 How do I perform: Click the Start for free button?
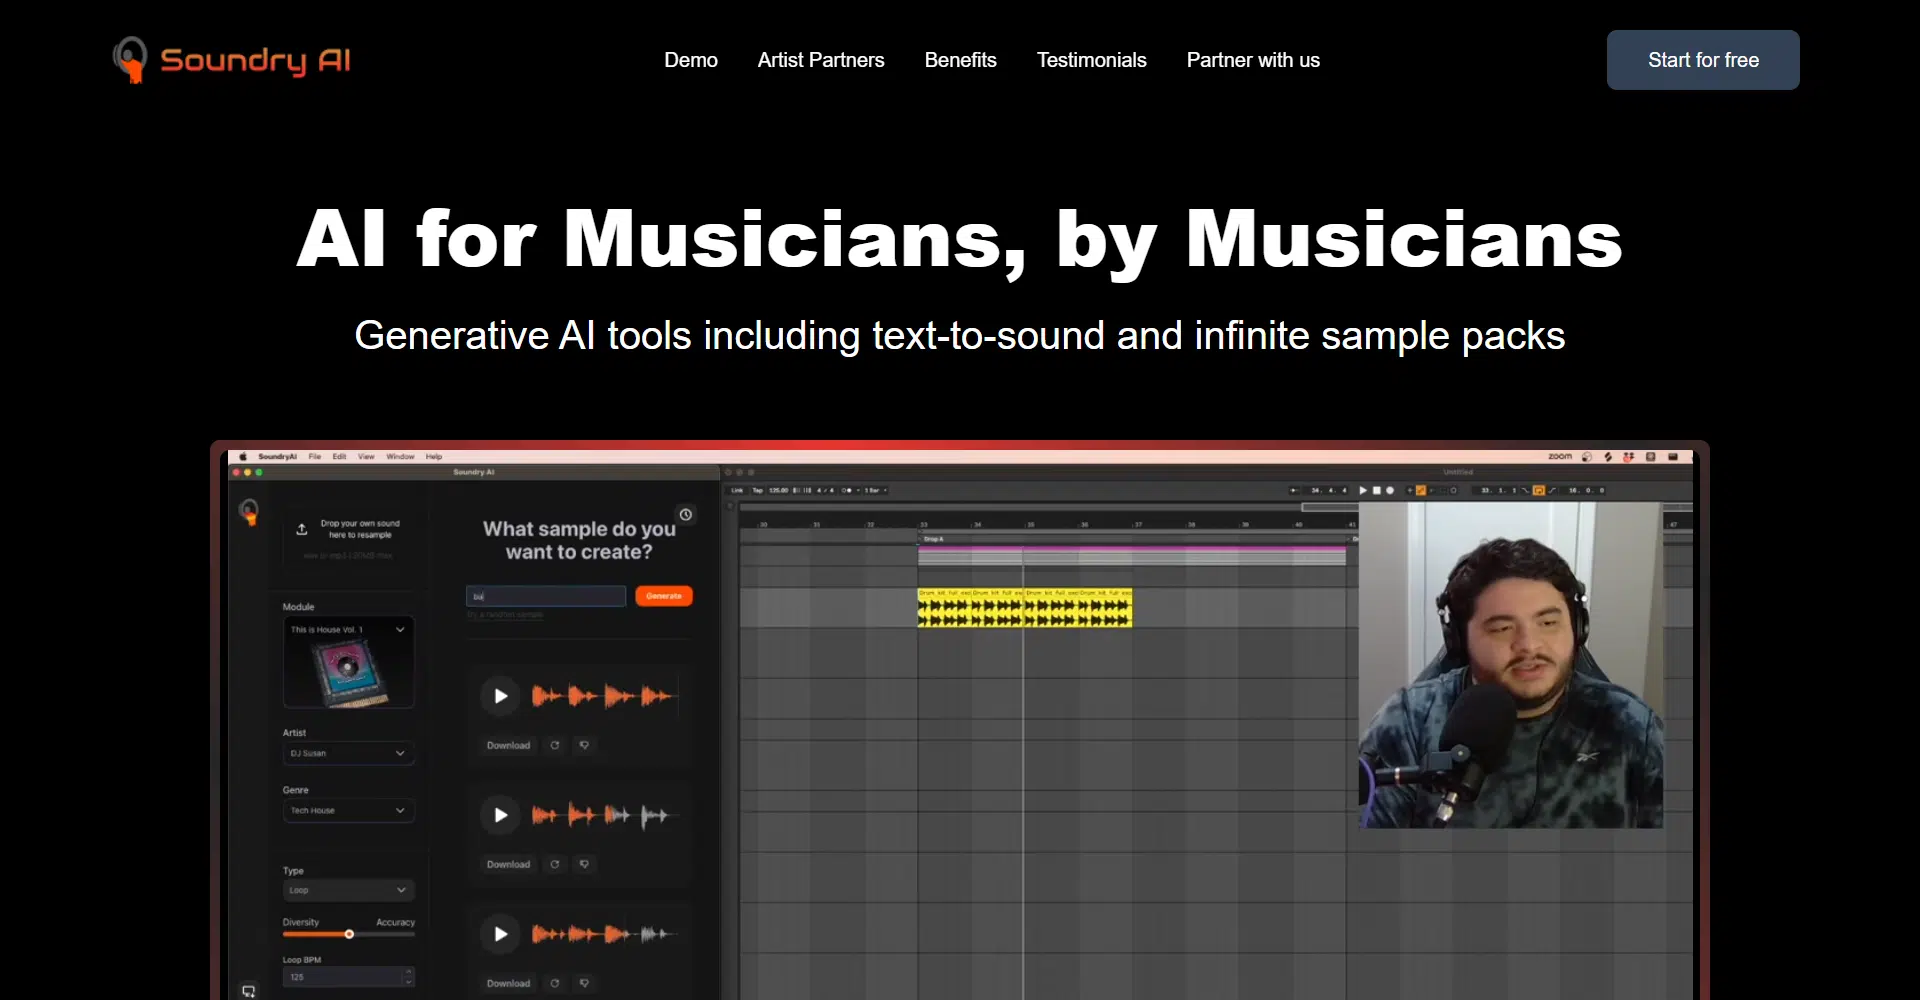pyautogui.click(x=1702, y=60)
